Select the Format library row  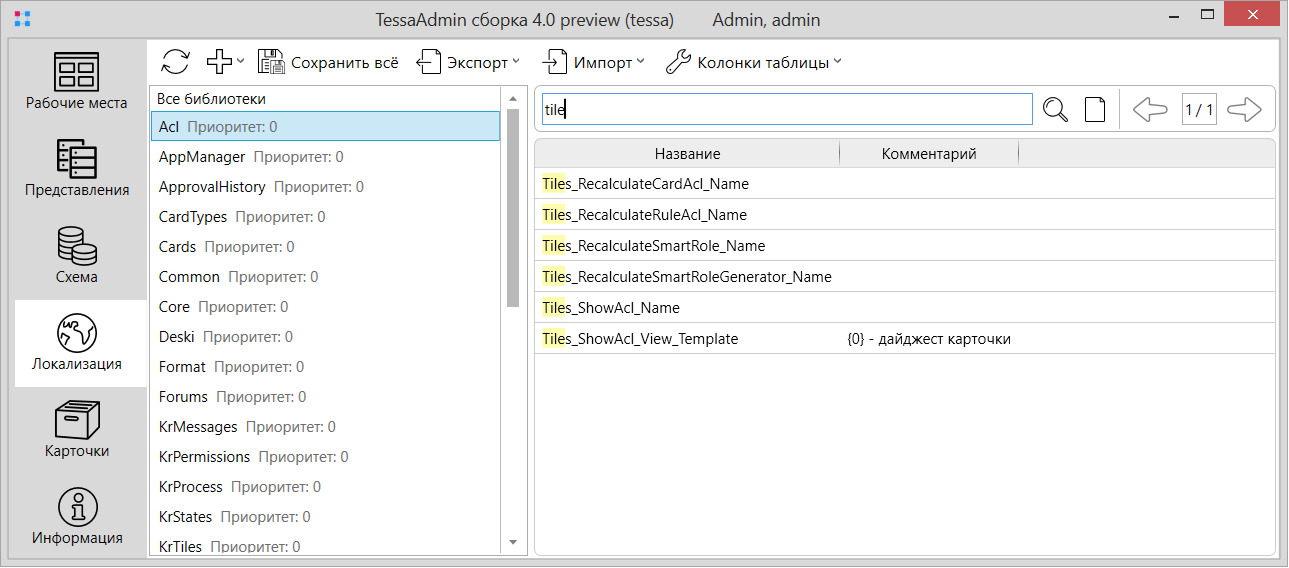[x=325, y=367]
